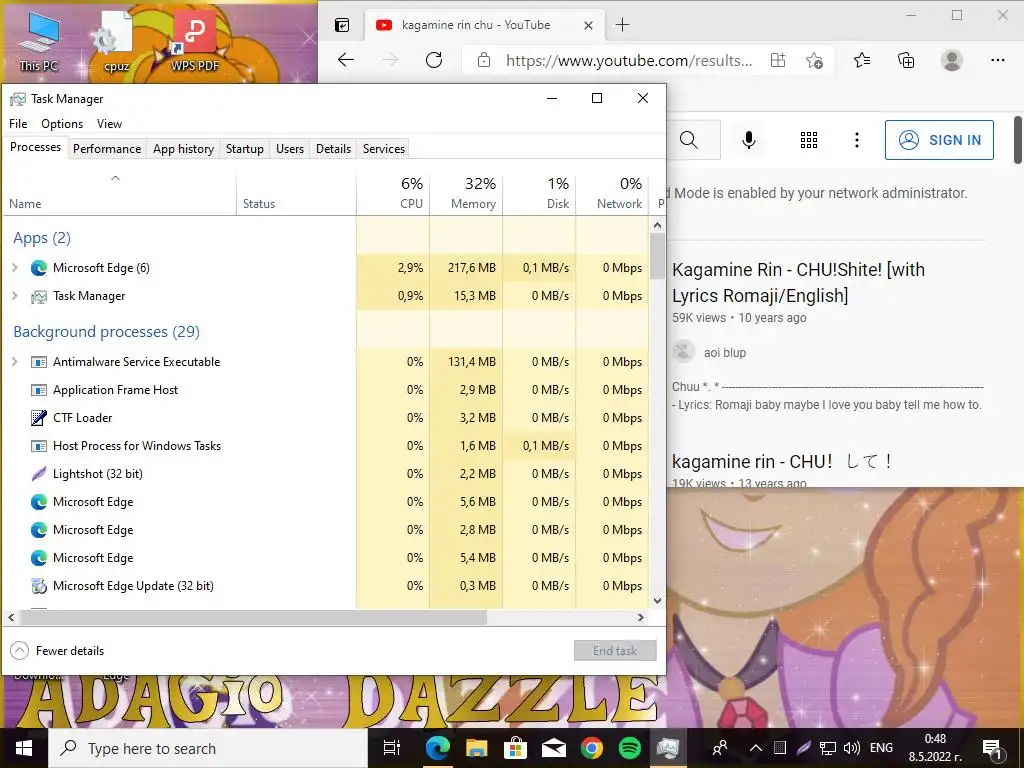The height and width of the screenshot is (768, 1024).
Task: Select Application Frame Host process icon
Action: coord(39,390)
